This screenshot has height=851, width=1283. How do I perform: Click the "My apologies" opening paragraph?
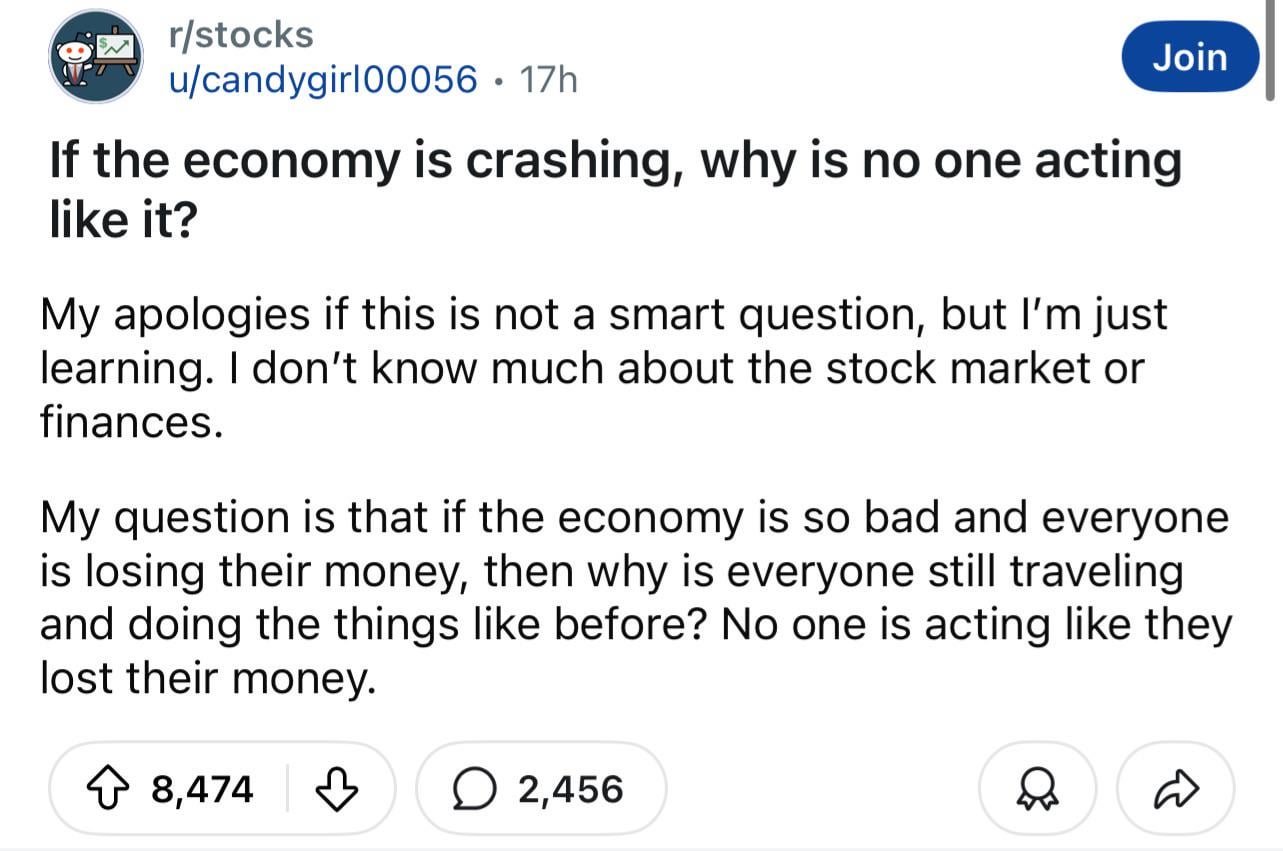click(603, 369)
